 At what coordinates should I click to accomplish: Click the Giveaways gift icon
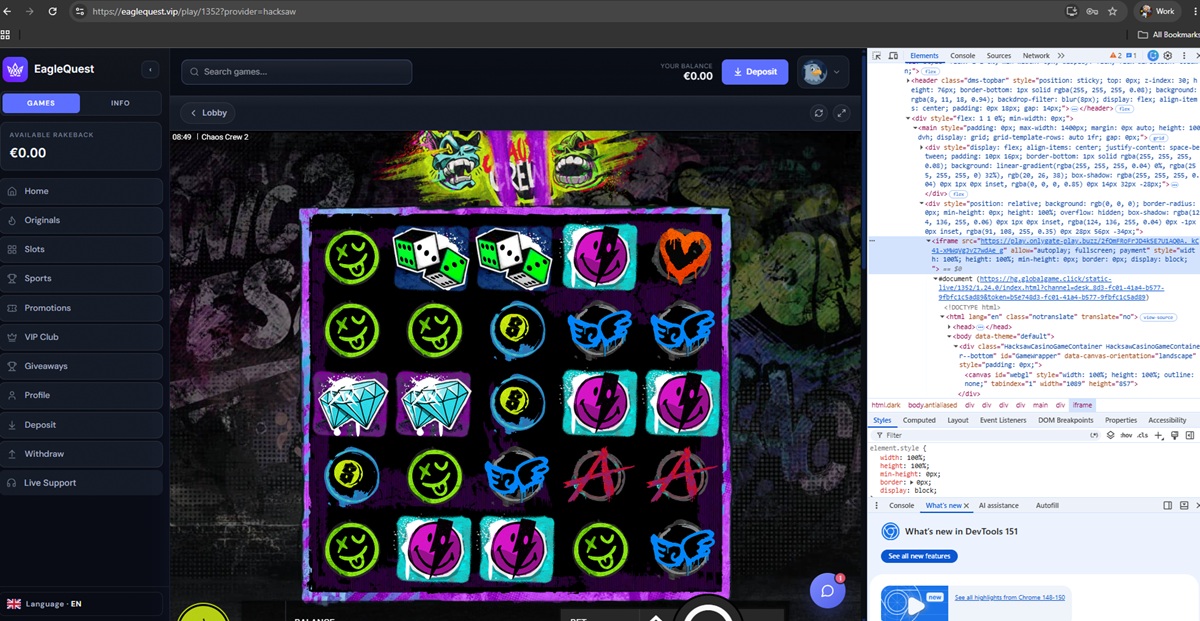(x=12, y=366)
